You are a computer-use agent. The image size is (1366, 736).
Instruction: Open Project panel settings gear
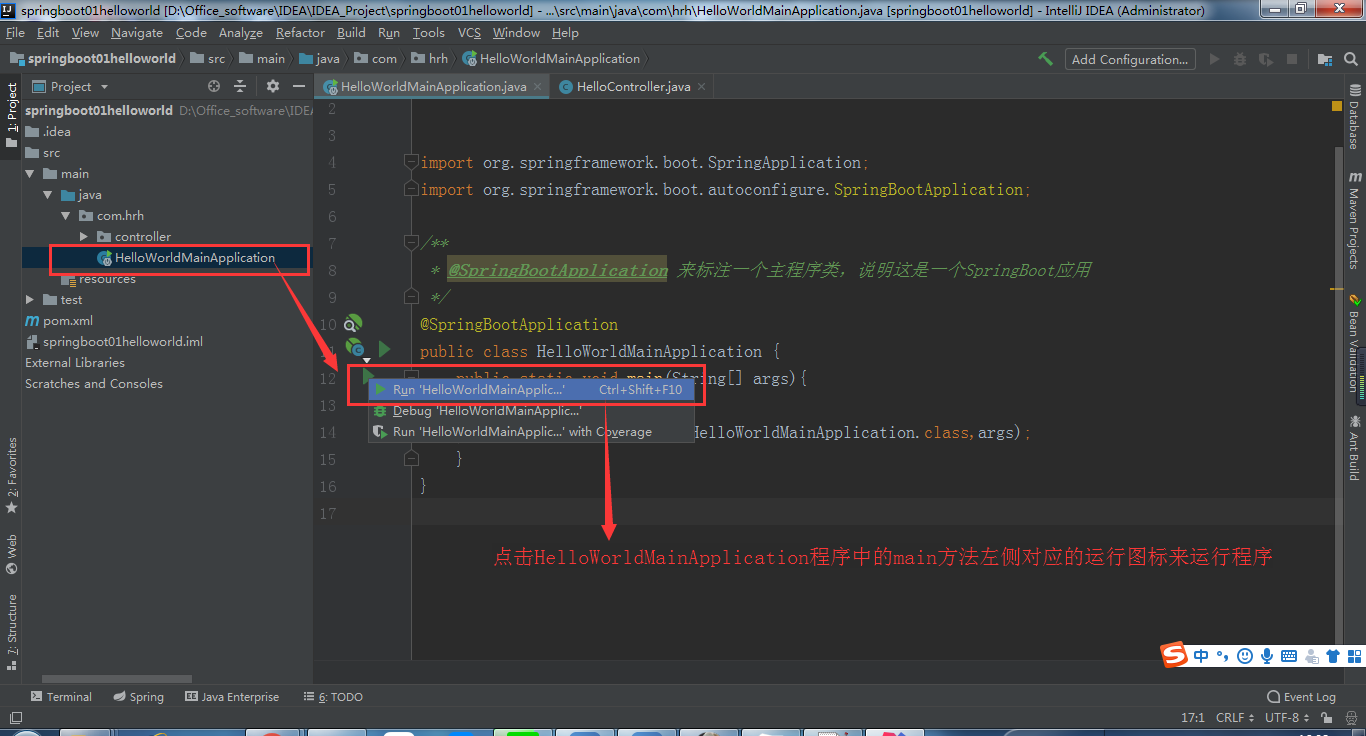pos(273,87)
